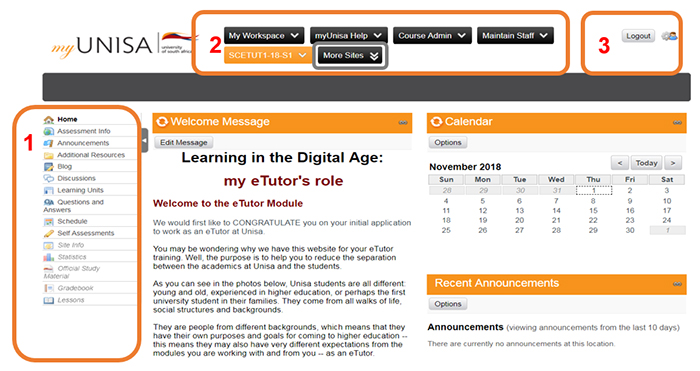
Task: Click Options button under Calendar
Action: [x=448, y=143]
